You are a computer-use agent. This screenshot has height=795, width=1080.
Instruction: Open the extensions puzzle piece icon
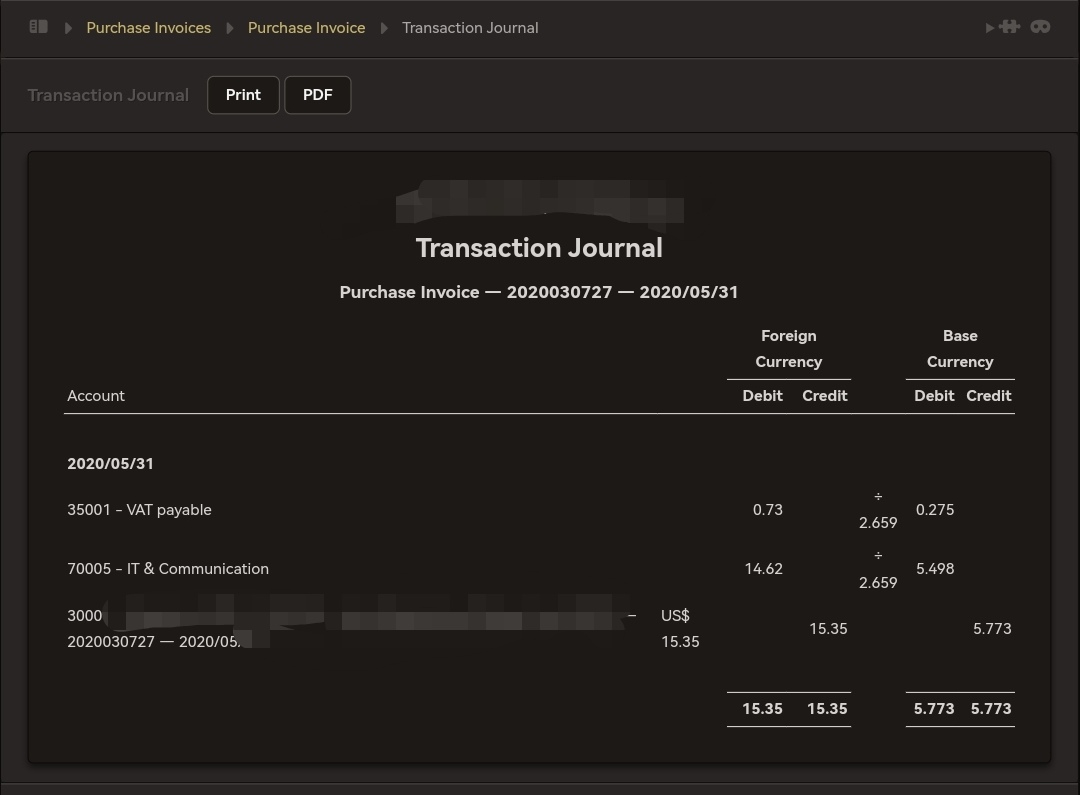click(1010, 26)
